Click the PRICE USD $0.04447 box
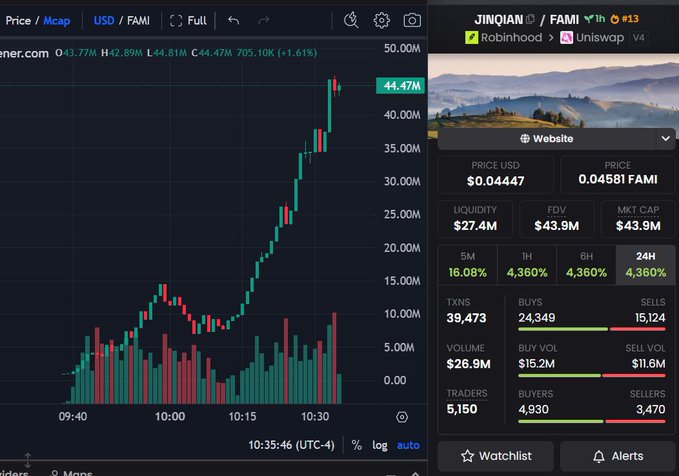The height and width of the screenshot is (476, 679). click(495, 174)
